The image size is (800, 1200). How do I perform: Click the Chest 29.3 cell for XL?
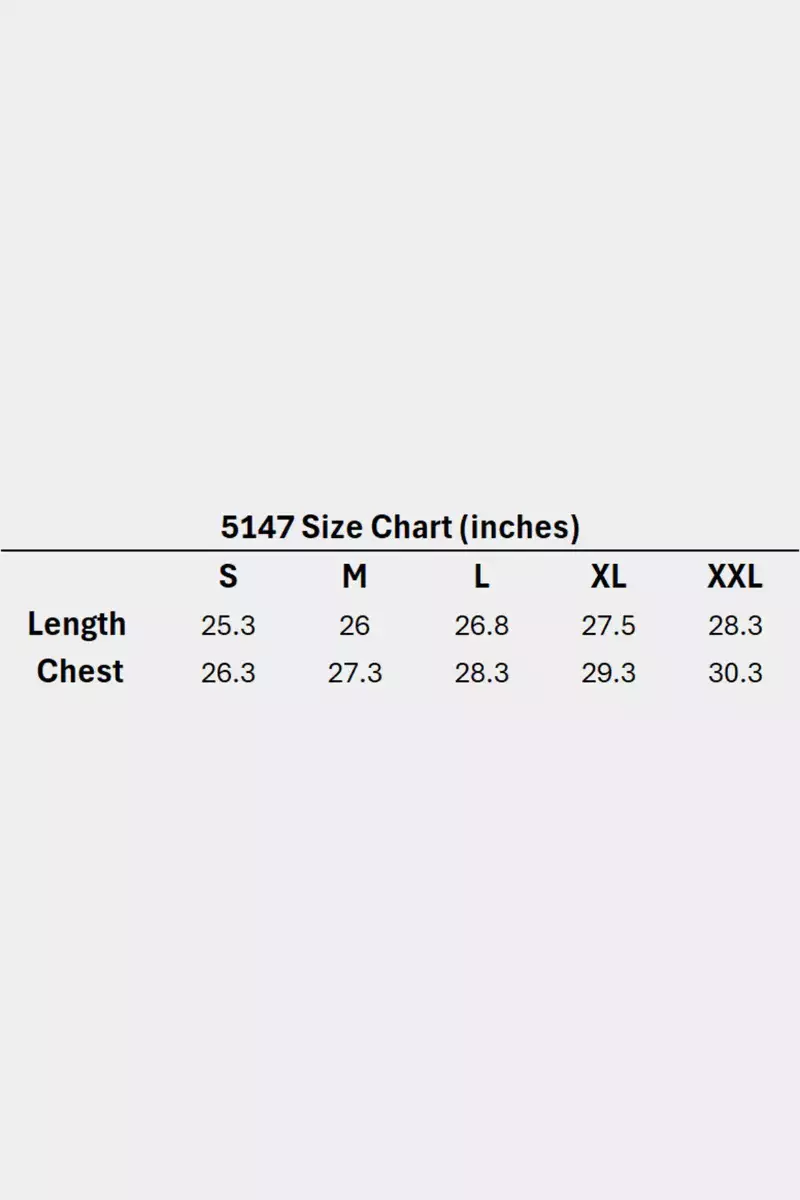pyautogui.click(x=608, y=673)
